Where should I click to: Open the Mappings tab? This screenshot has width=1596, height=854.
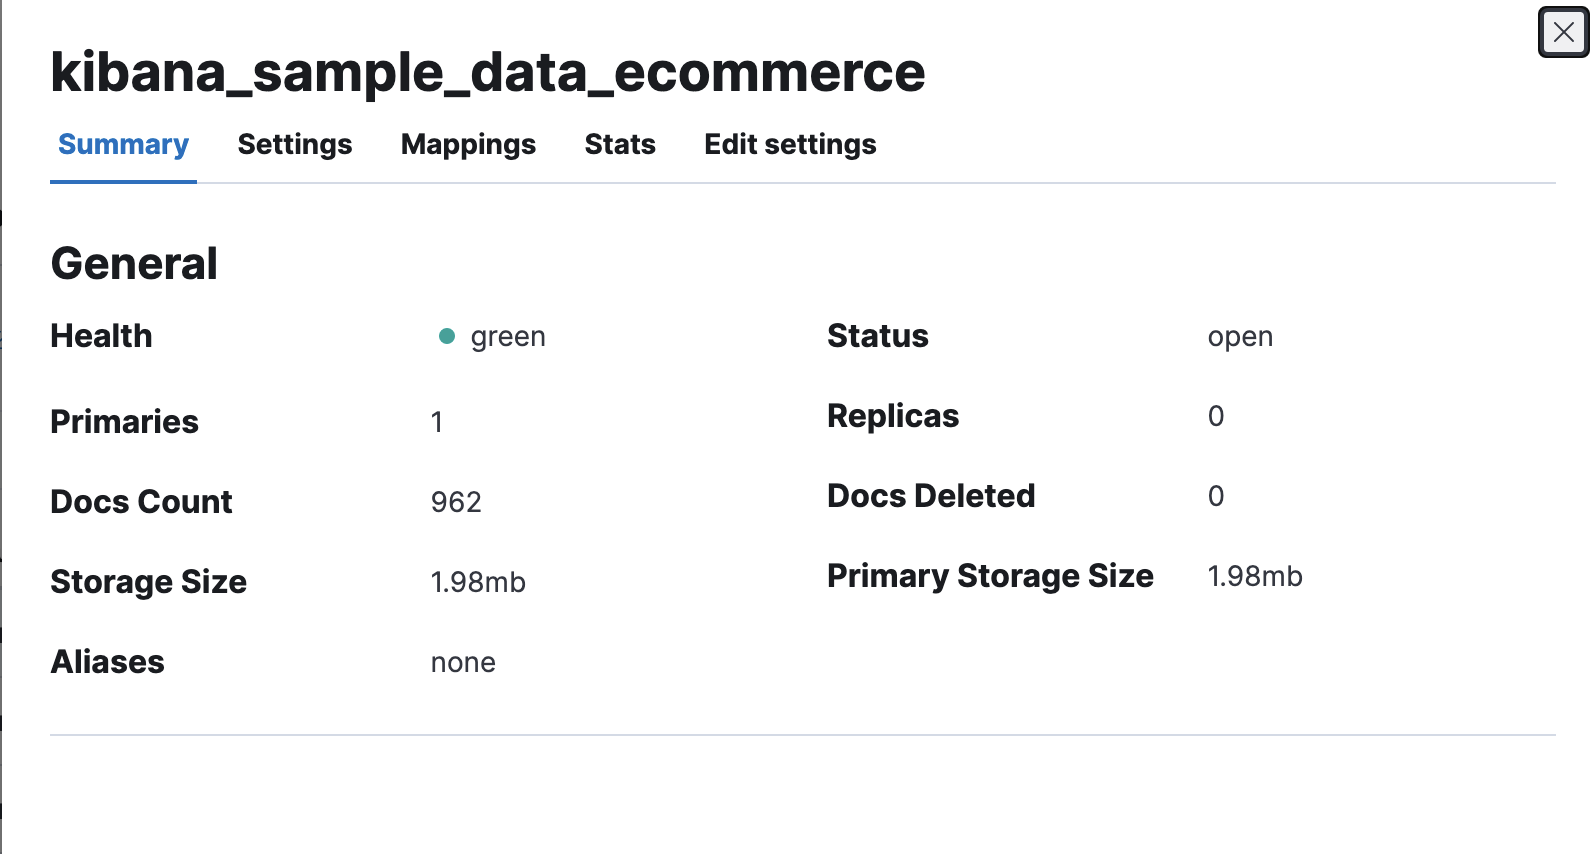pyautogui.click(x=468, y=145)
